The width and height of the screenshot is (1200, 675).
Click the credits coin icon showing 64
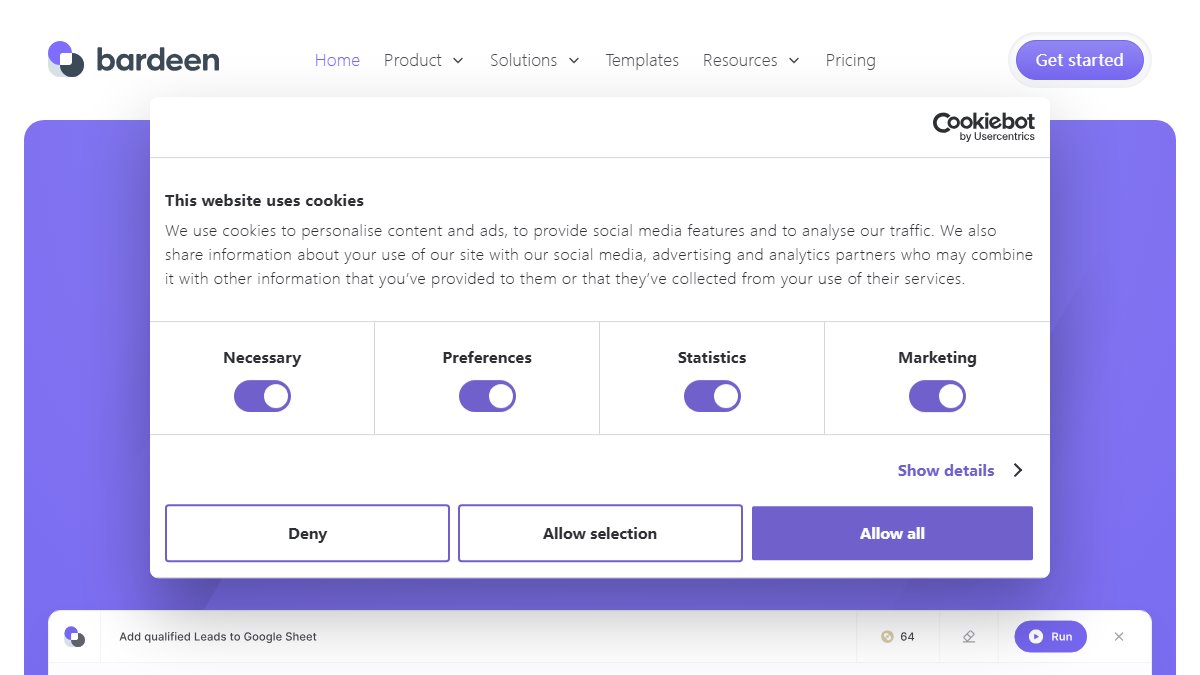887,637
